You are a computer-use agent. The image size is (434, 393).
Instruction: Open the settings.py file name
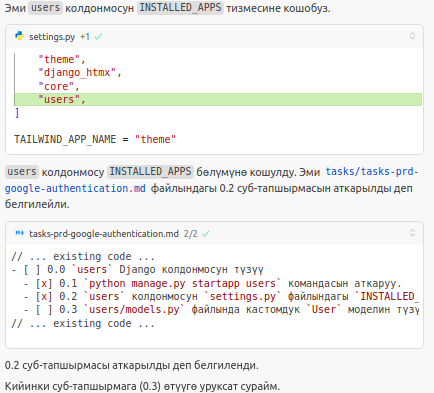pos(52,37)
